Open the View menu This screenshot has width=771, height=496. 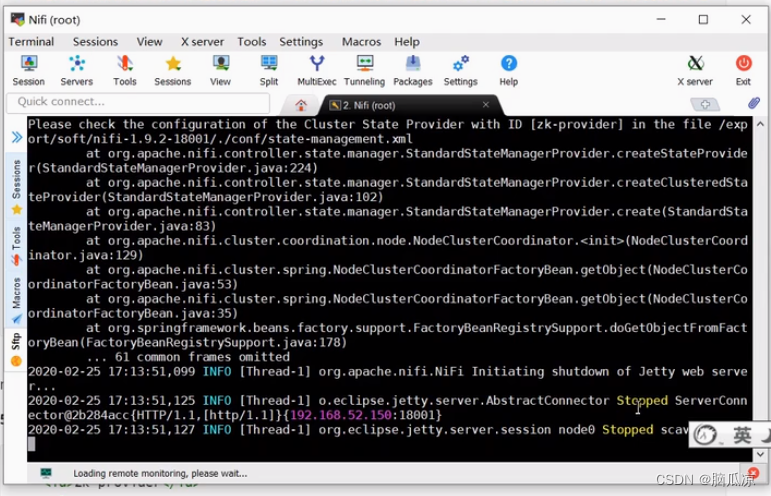pos(149,42)
